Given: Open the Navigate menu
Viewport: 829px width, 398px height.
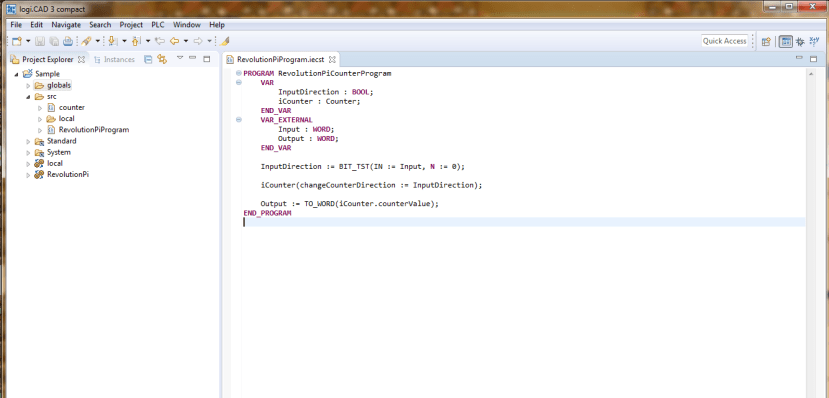Looking at the screenshot, I should tap(66, 25).
